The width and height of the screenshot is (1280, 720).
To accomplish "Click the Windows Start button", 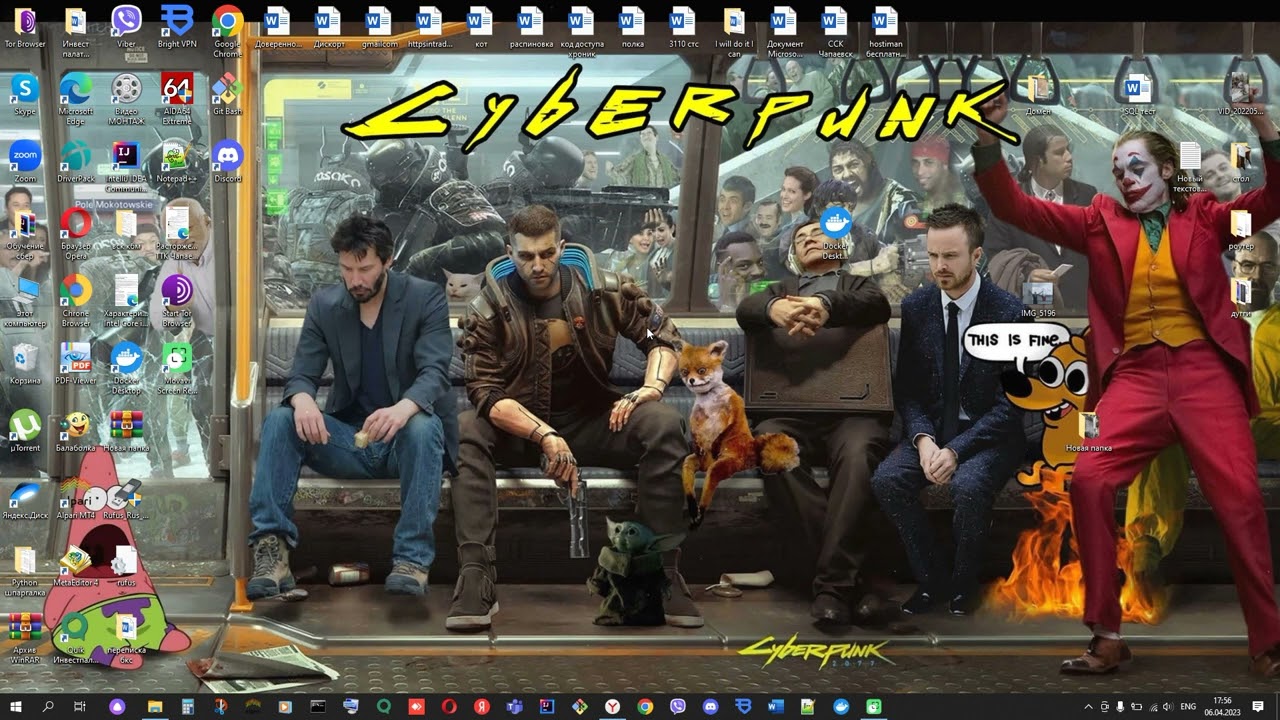I will coord(17,707).
